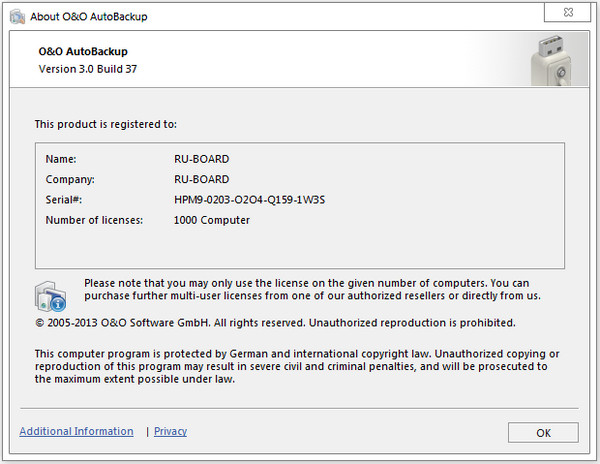Click the license computers info icon
The image size is (600, 464).
(x=51, y=296)
